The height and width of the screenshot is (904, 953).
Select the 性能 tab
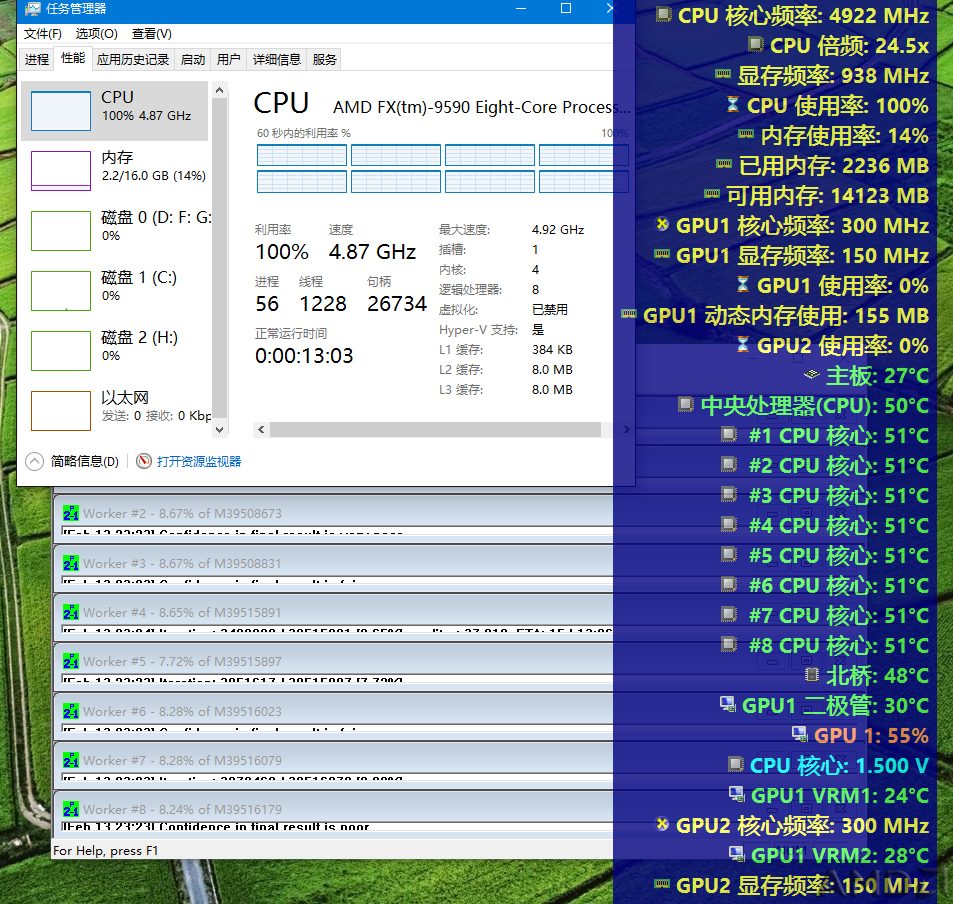[73, 58]
